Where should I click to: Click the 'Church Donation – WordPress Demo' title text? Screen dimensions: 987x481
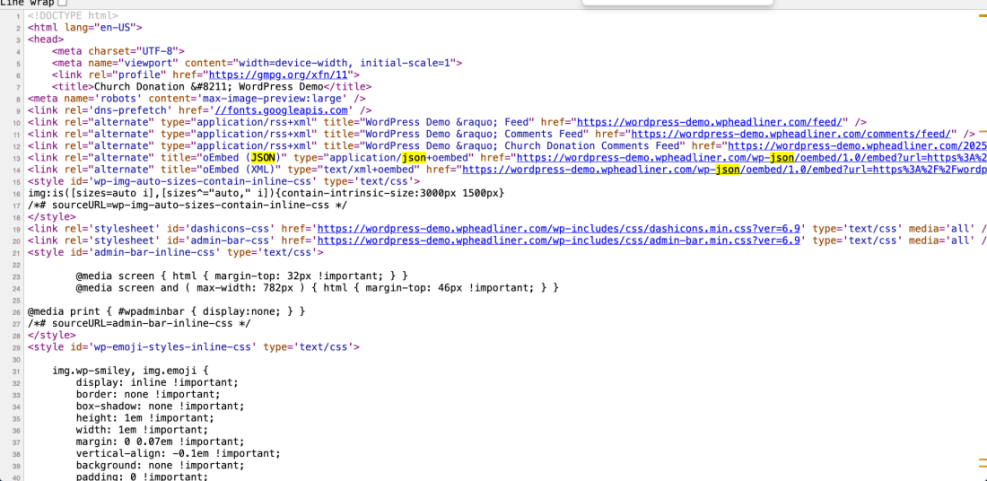(x=208, y=87)
